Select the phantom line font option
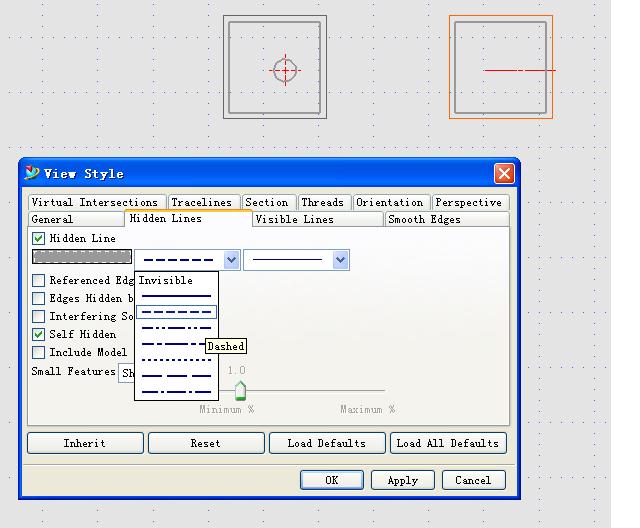 coord(176,328)
